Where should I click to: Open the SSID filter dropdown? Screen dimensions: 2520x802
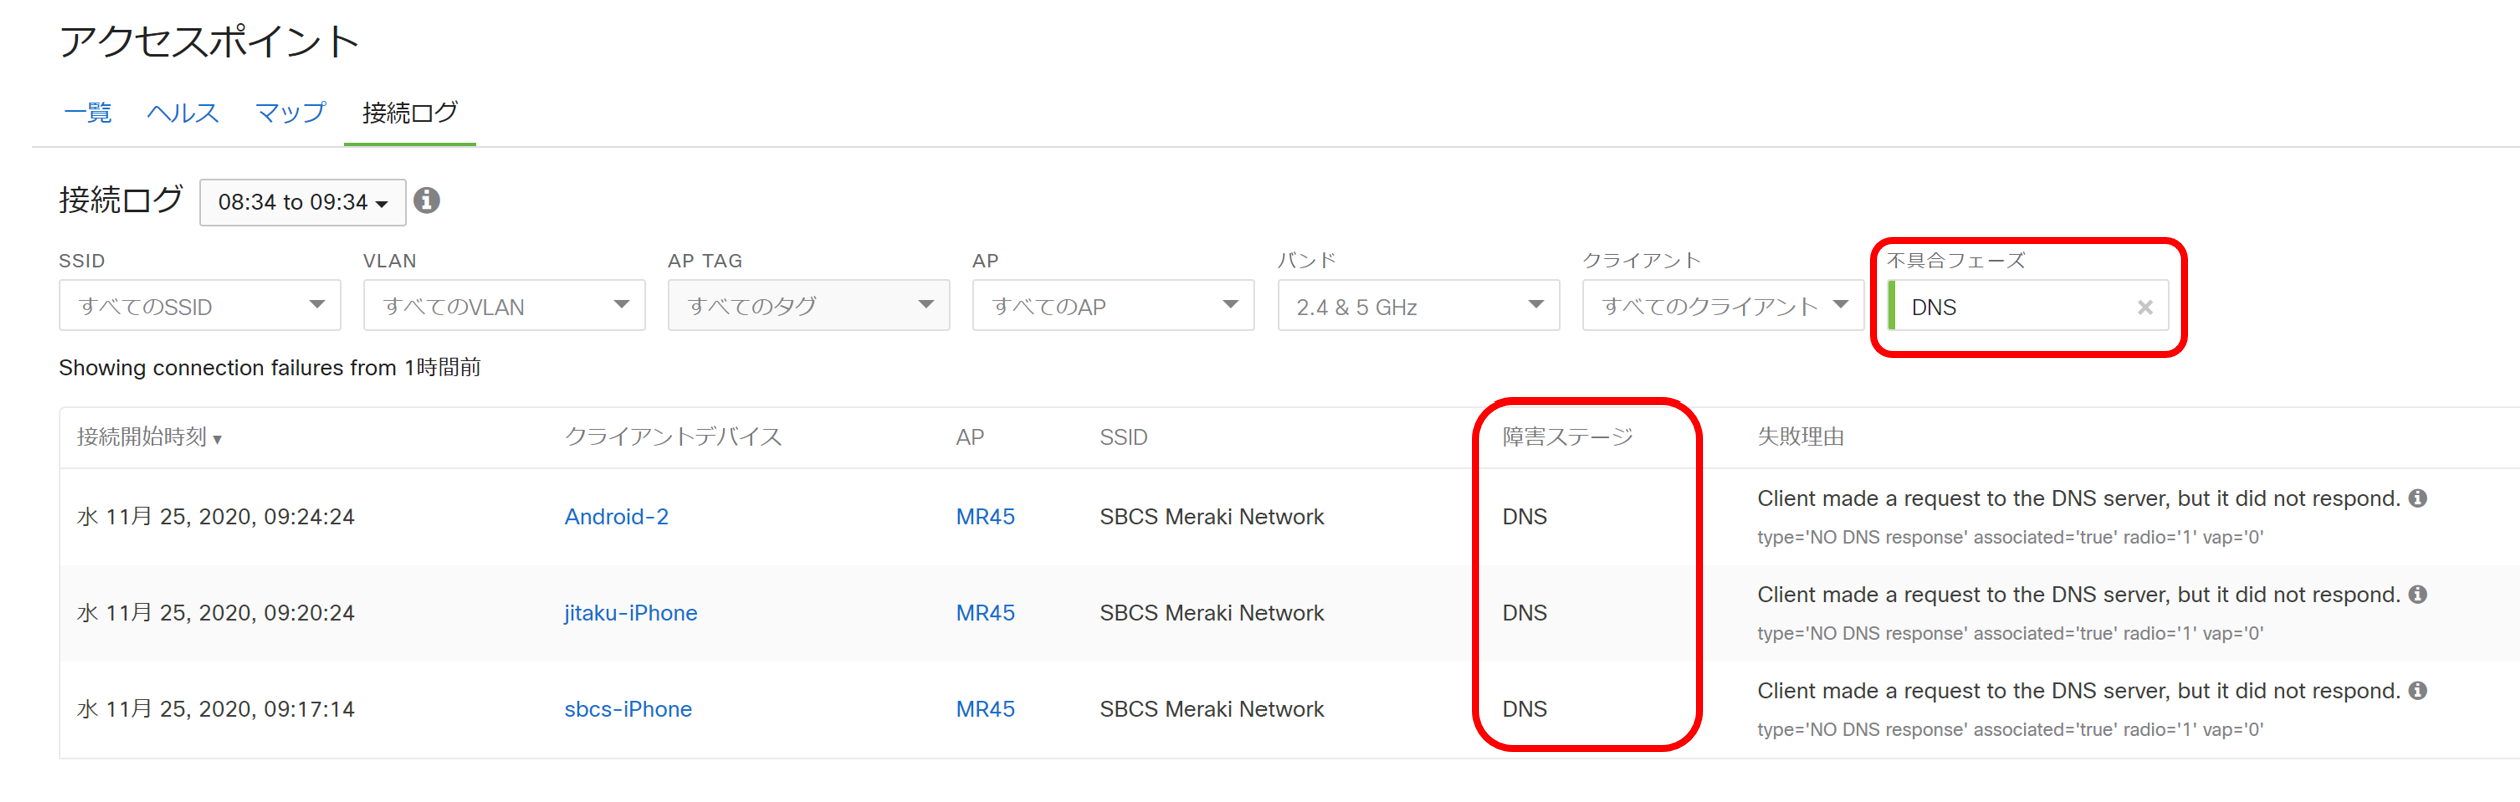(200, 306)
